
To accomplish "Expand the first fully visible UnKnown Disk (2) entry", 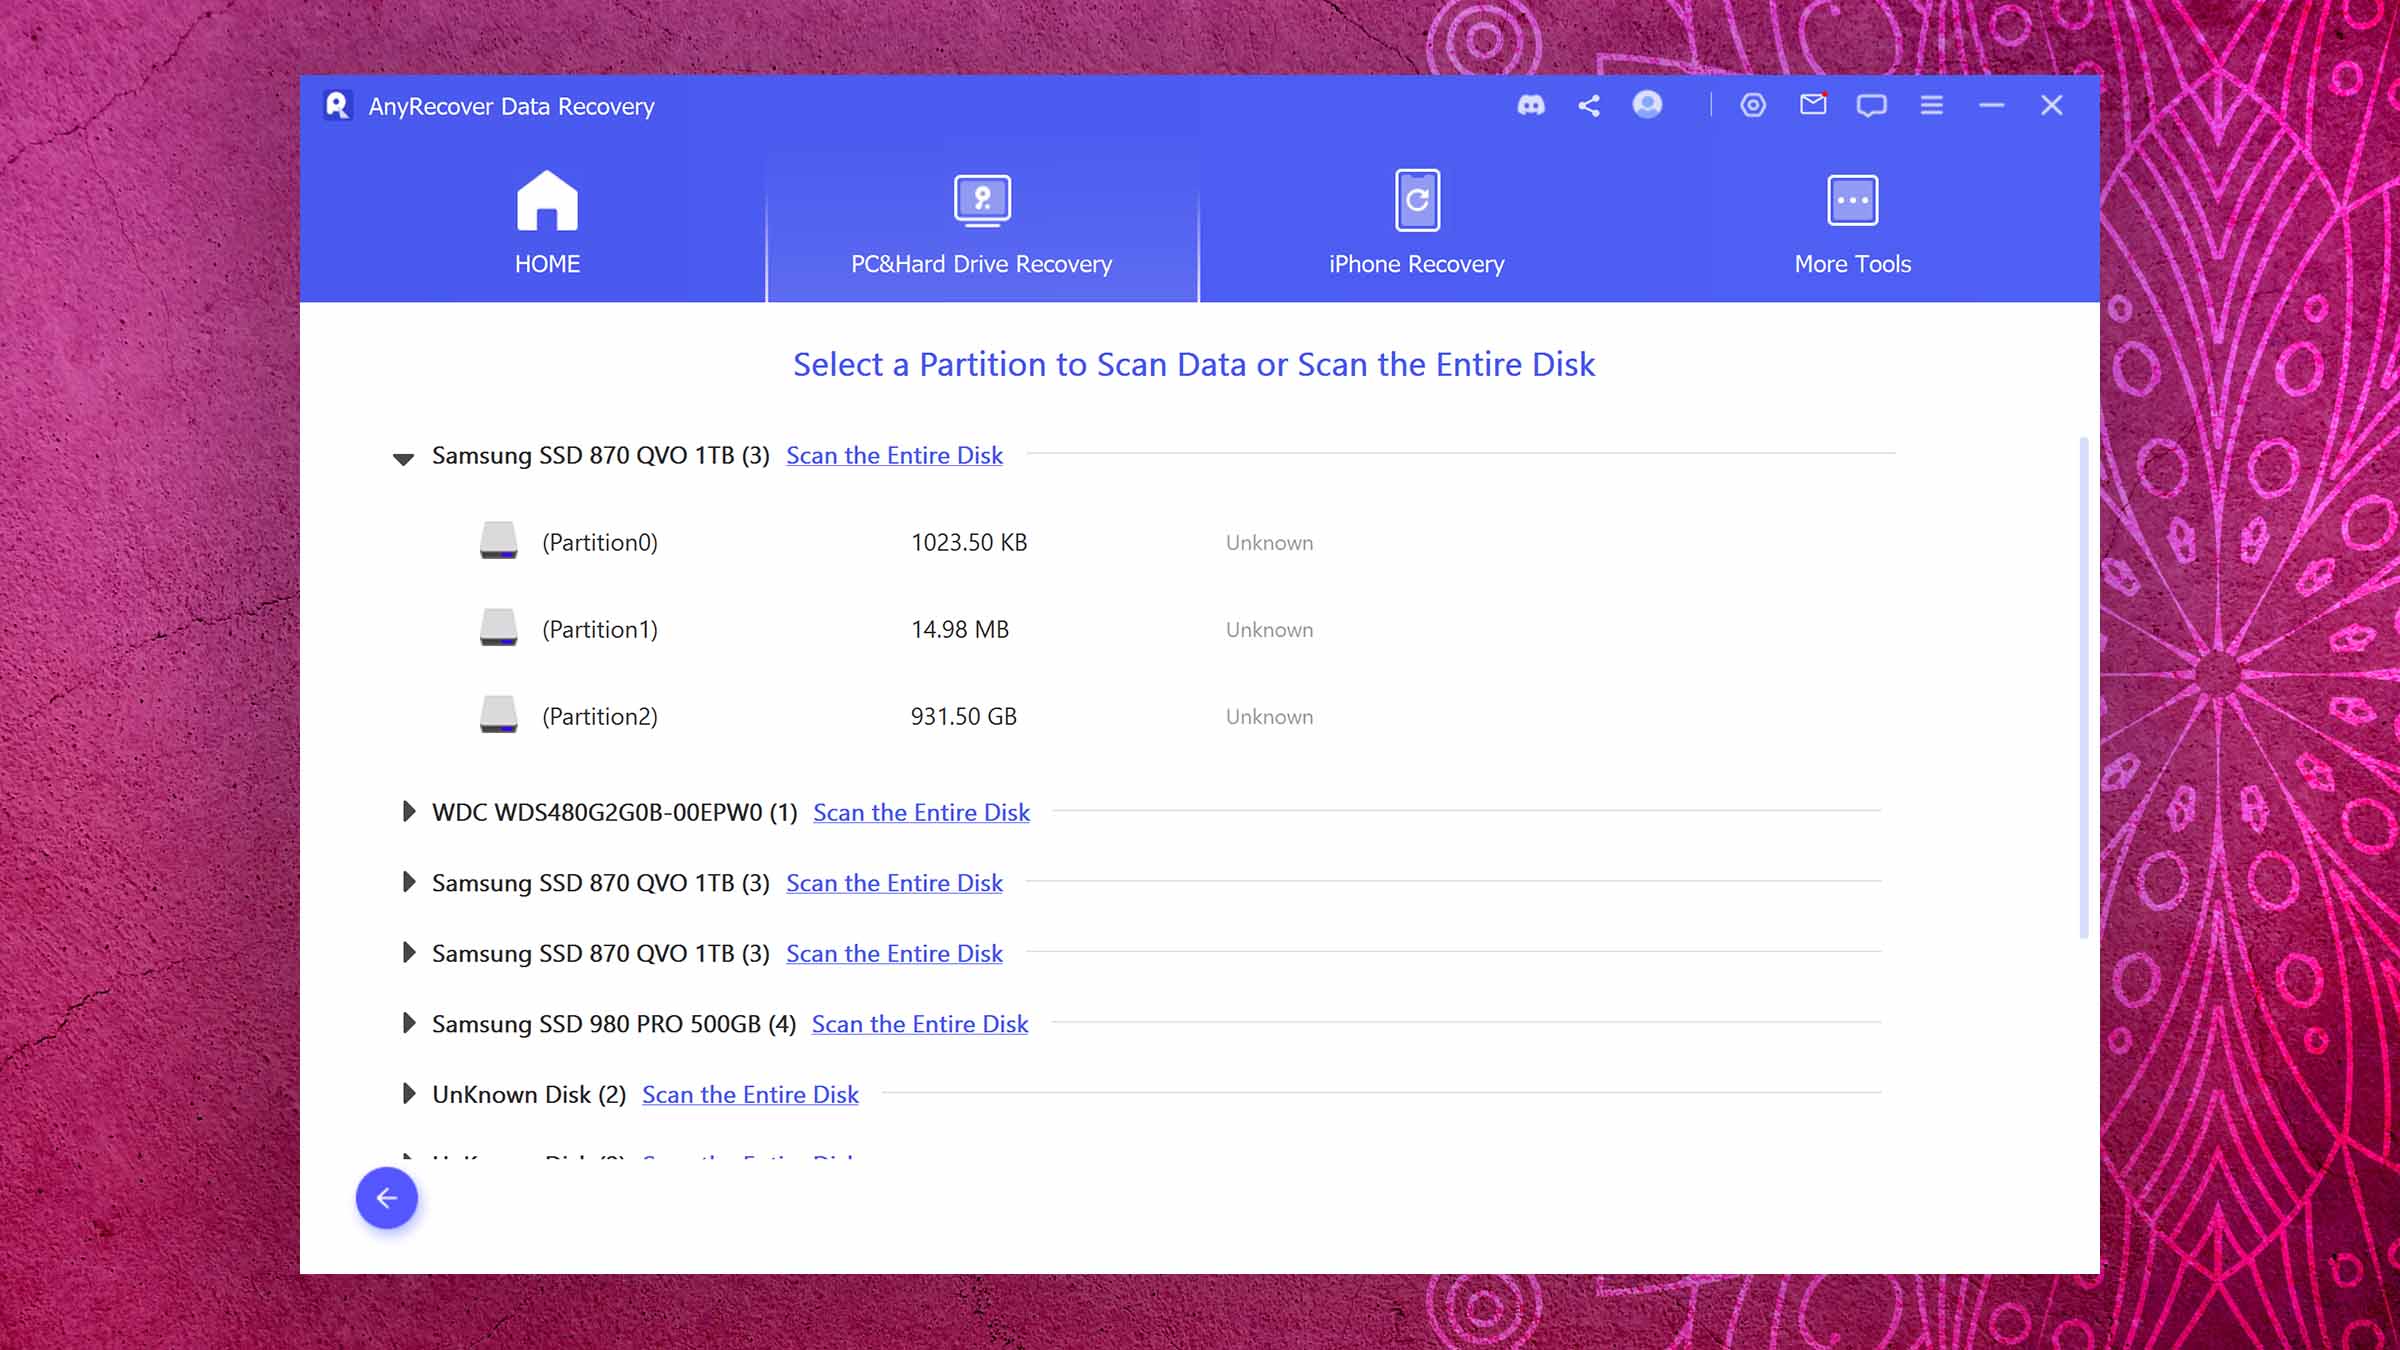I will point(408,1093).
